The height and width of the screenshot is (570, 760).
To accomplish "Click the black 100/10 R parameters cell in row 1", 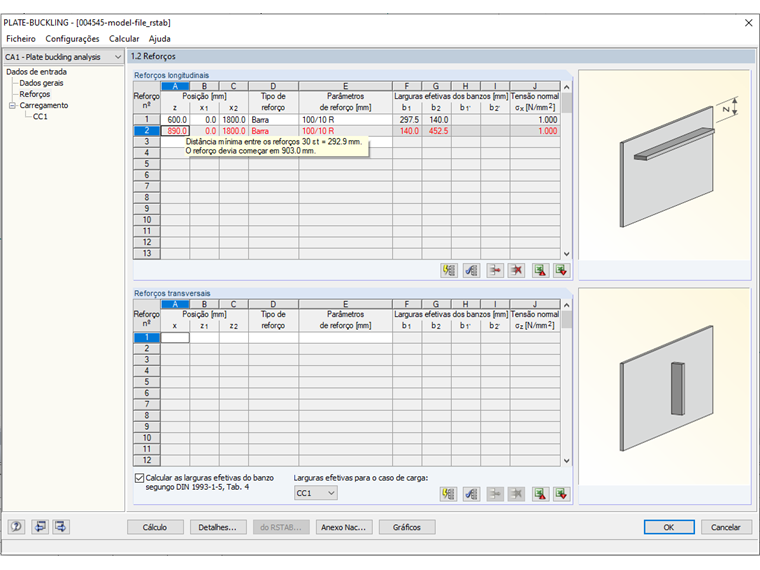I will 346,120.
